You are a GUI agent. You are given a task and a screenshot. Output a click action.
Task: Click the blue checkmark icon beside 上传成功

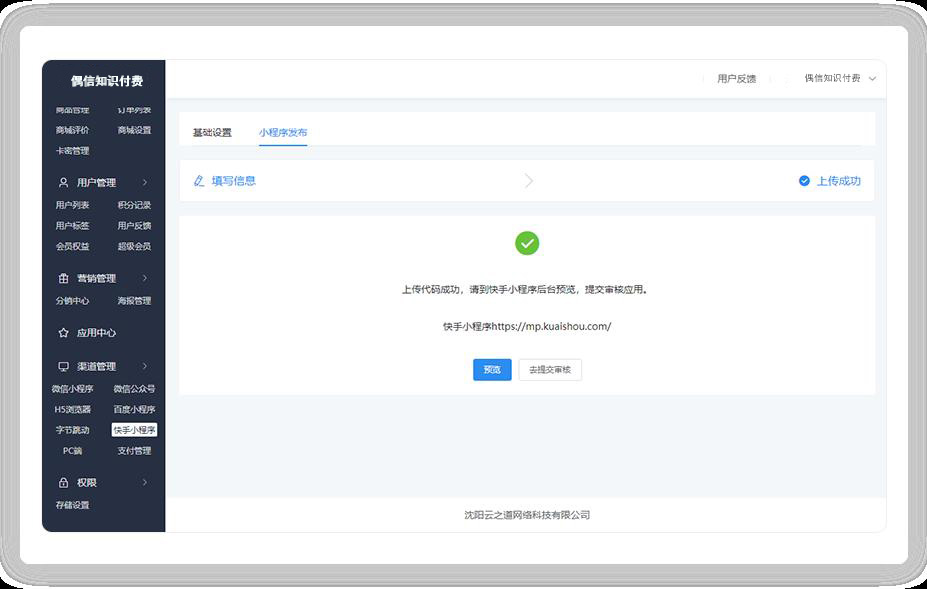(x=804, y=181)
